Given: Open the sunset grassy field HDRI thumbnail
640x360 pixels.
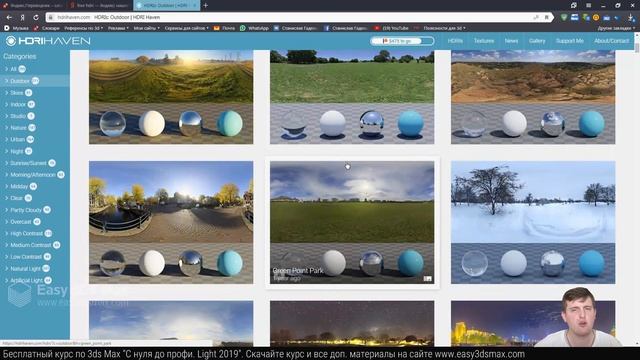Looking at the screenshot, I should 171,97.
